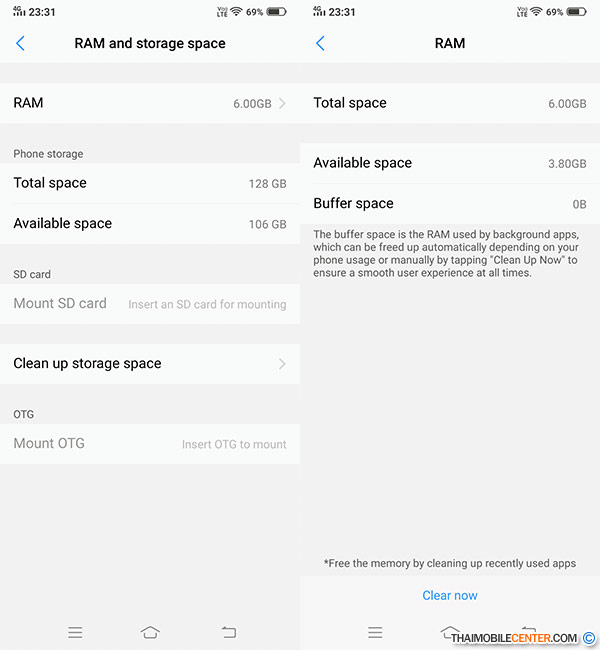The height and width of the screenshot is (650, 600).
Task: Tap the back navigation icon on left phone
Action: (x=228, y=632)
